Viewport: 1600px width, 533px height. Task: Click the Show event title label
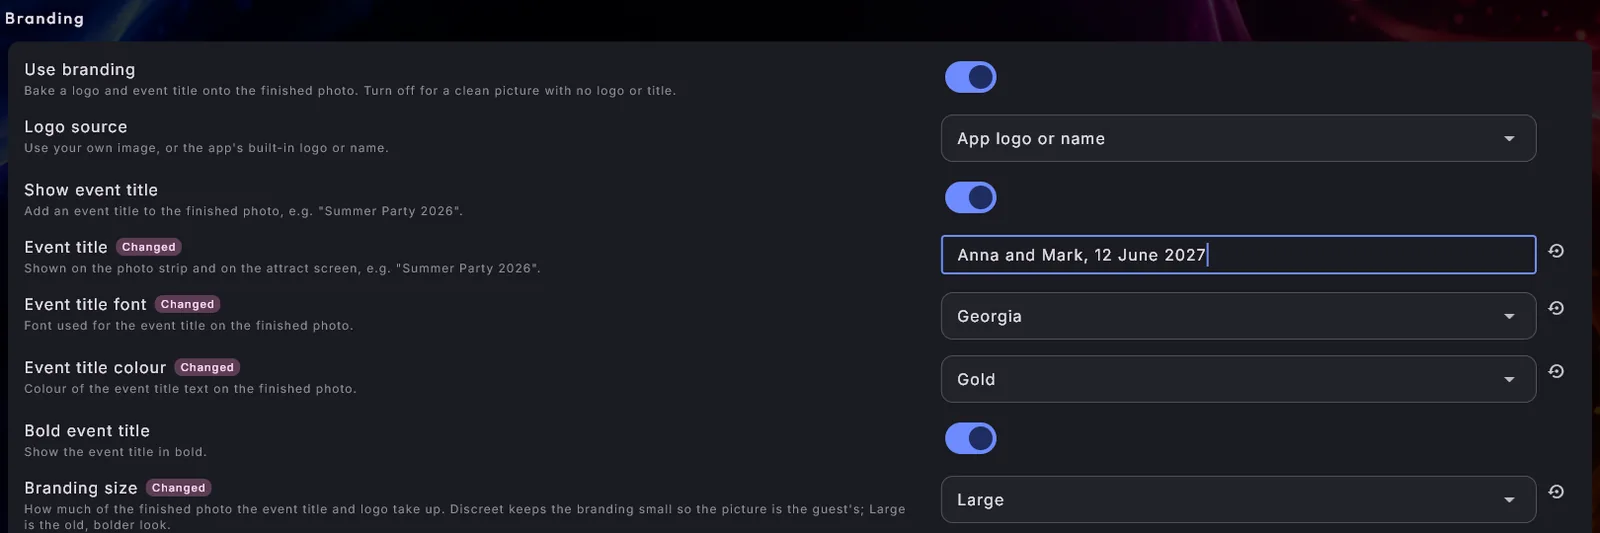coord(91,190)
